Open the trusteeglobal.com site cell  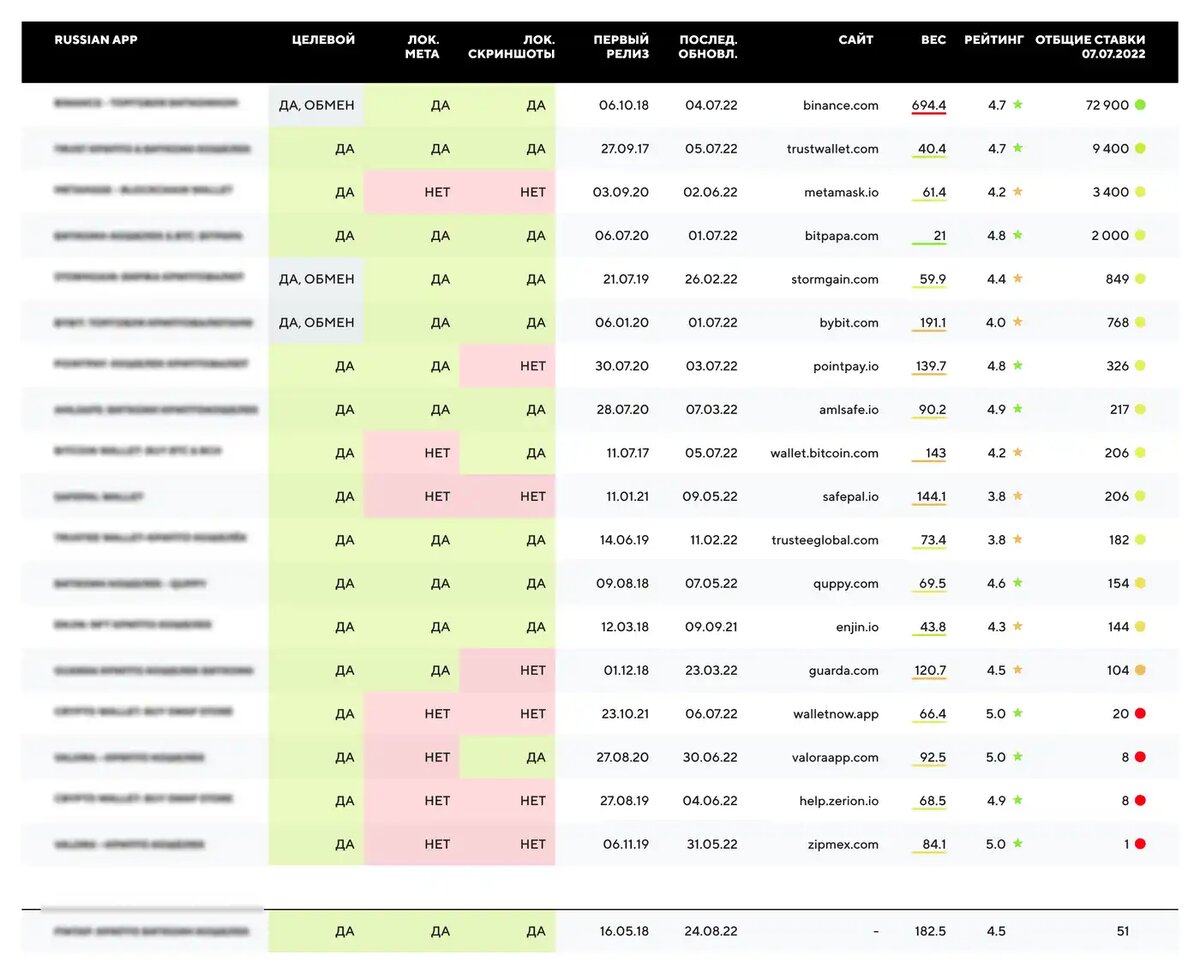coord(826,540)
